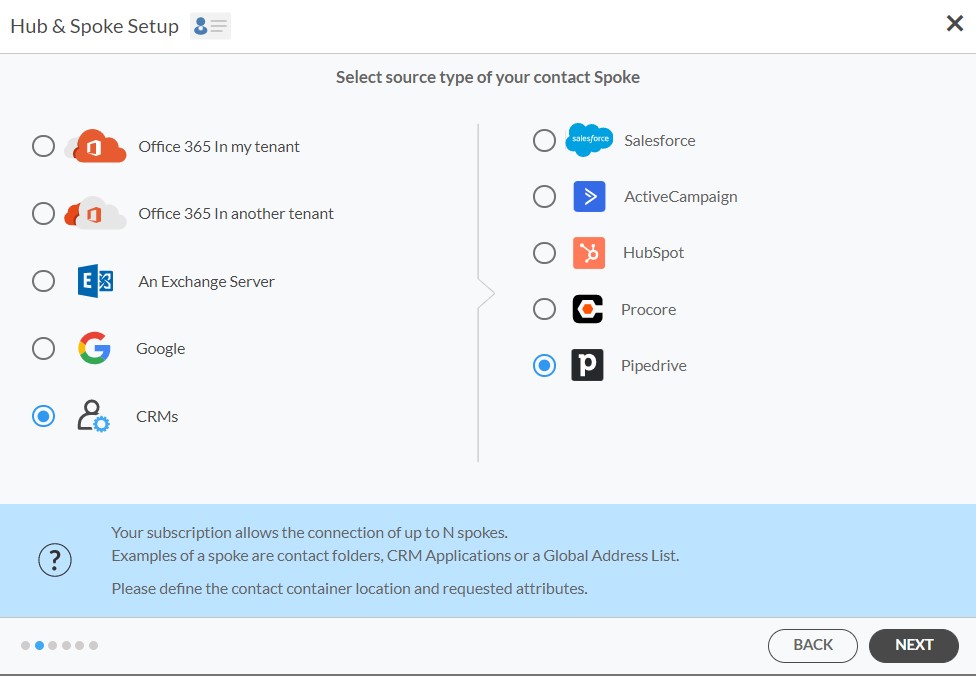This screenshot has height=676, width=976.
Task: Click the Office 365 my tenant cloud icon
Action: pos(96,146)
